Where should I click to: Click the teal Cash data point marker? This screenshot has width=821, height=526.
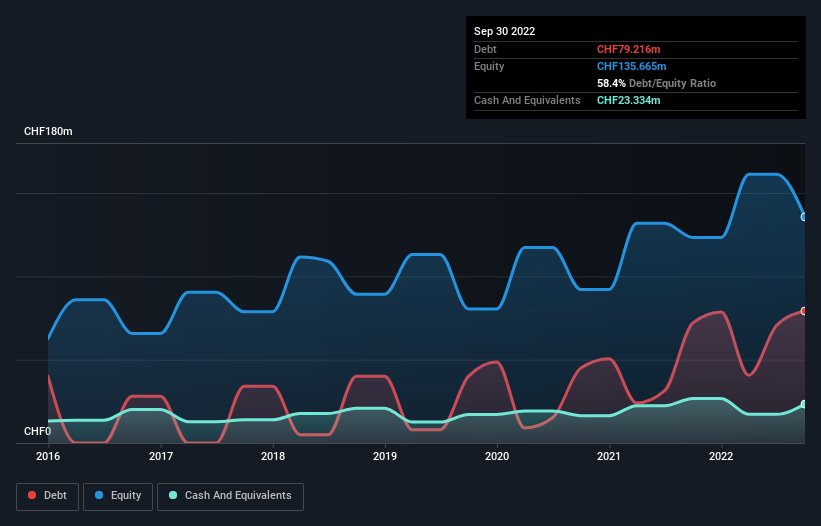point(804,404)
